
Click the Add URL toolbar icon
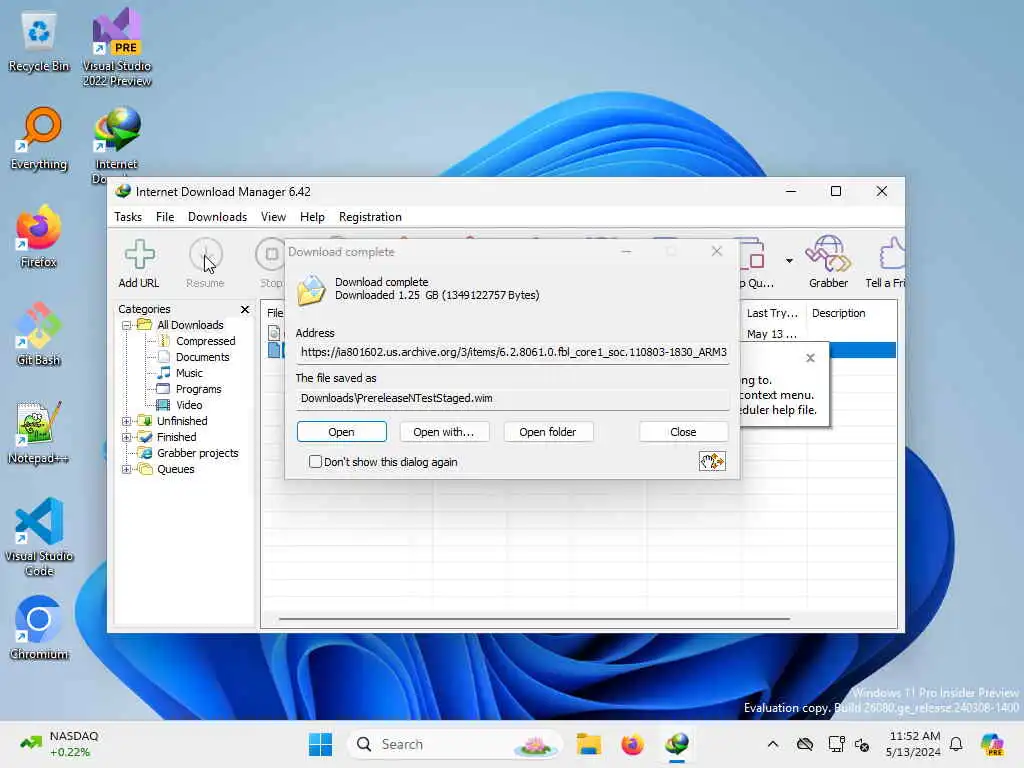click(139, 264)
